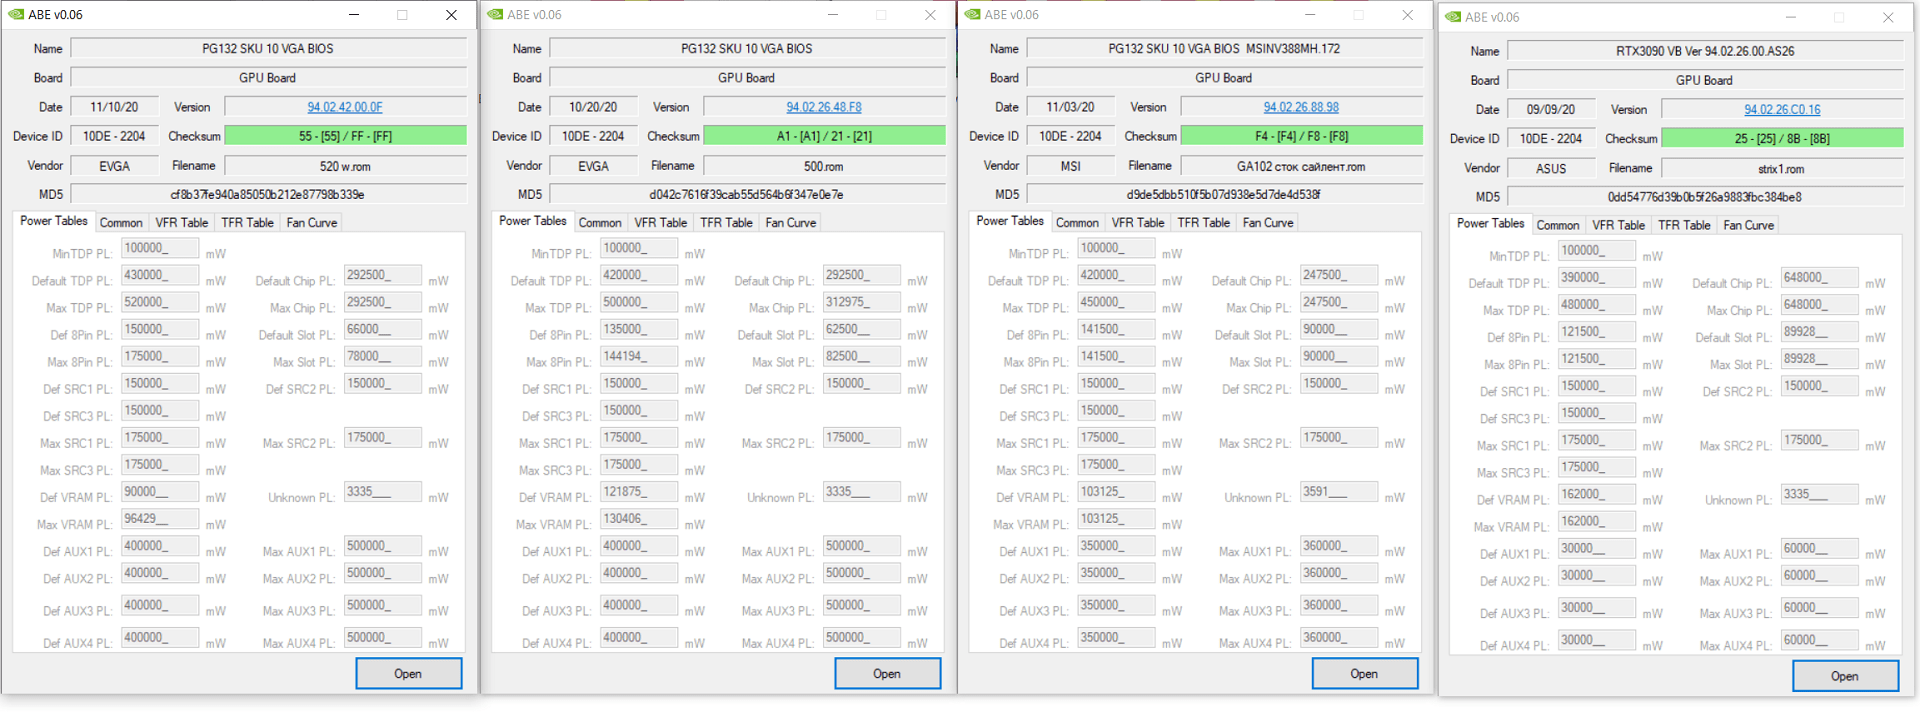The width and height of the screenshot is (1920, 712).
Task: Click version link 94.02.26.88.98
Action: coord(1301,107)
